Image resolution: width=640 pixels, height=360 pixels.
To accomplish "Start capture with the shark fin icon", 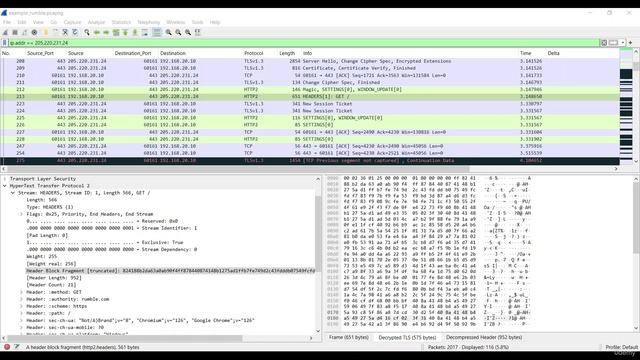I will click(x=5, y=32).
